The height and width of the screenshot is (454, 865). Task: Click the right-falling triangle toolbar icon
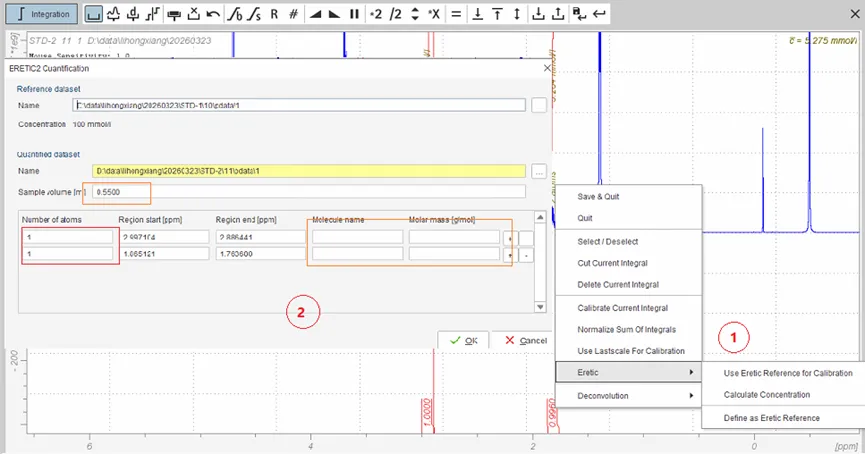pyautogui.click(x=334, y=14)
